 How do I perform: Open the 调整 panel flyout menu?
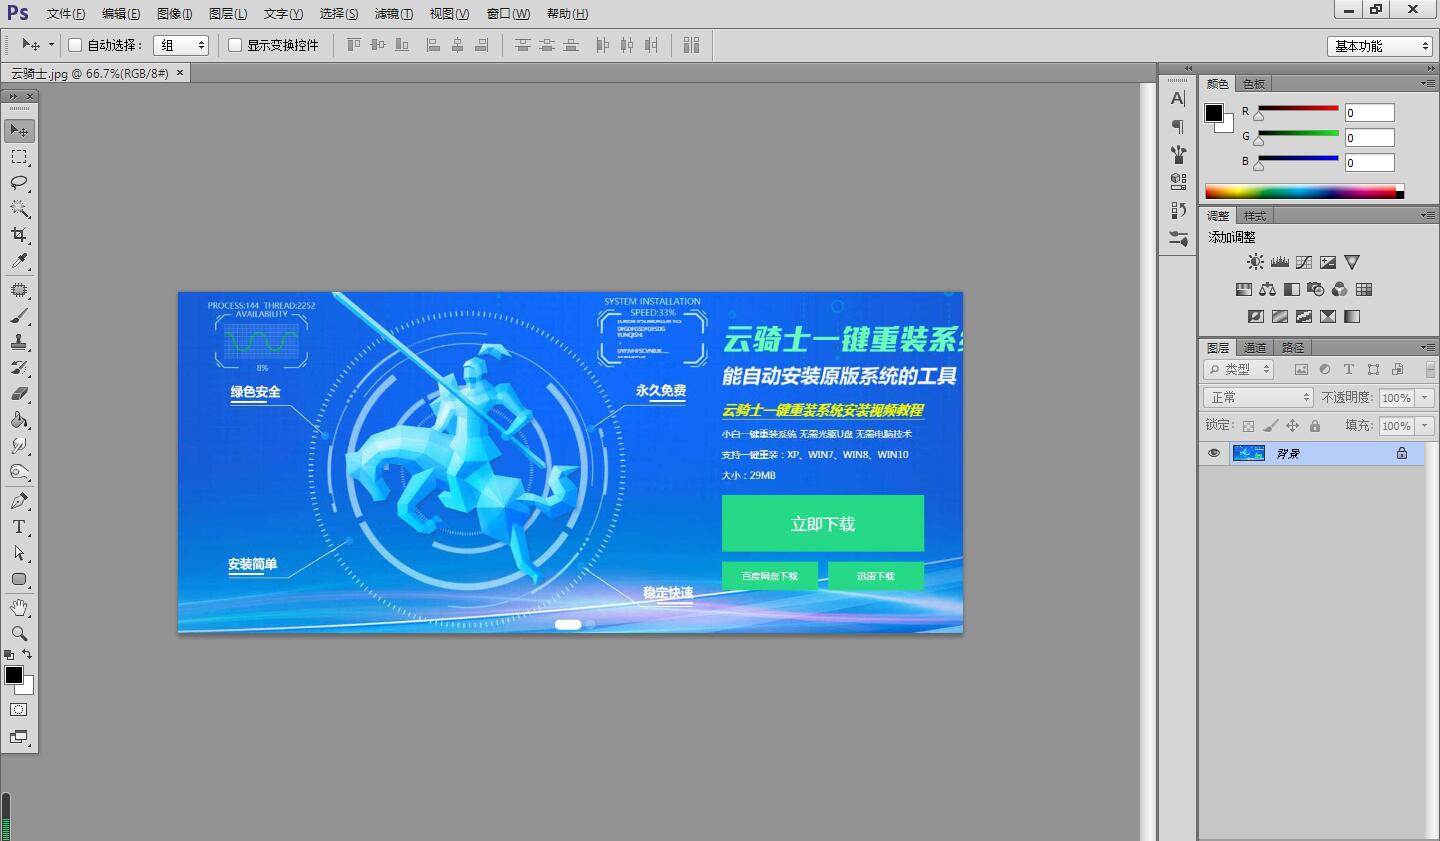(x=1428, y=215)
